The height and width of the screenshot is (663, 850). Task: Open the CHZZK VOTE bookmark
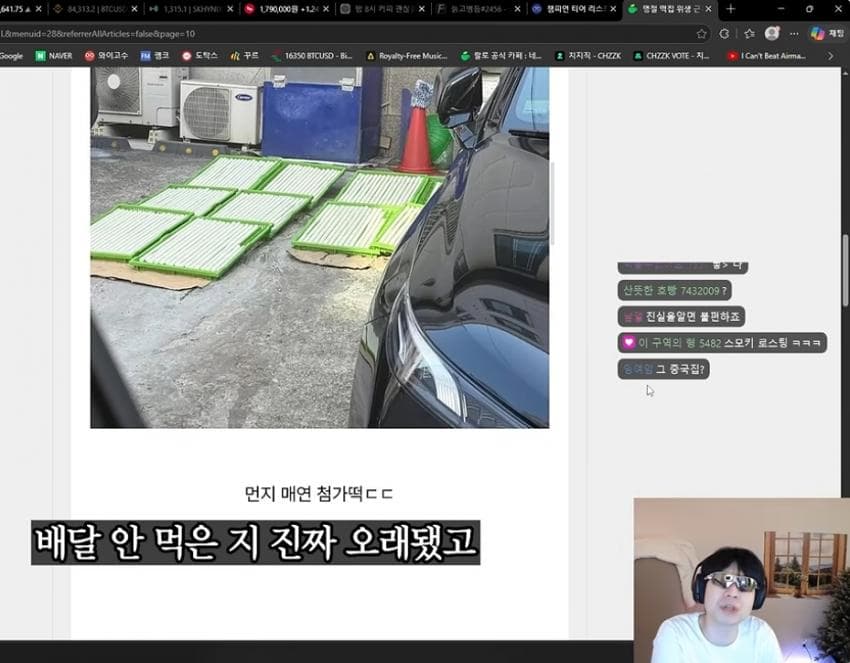pyautogui.click(x=672, y=56)
